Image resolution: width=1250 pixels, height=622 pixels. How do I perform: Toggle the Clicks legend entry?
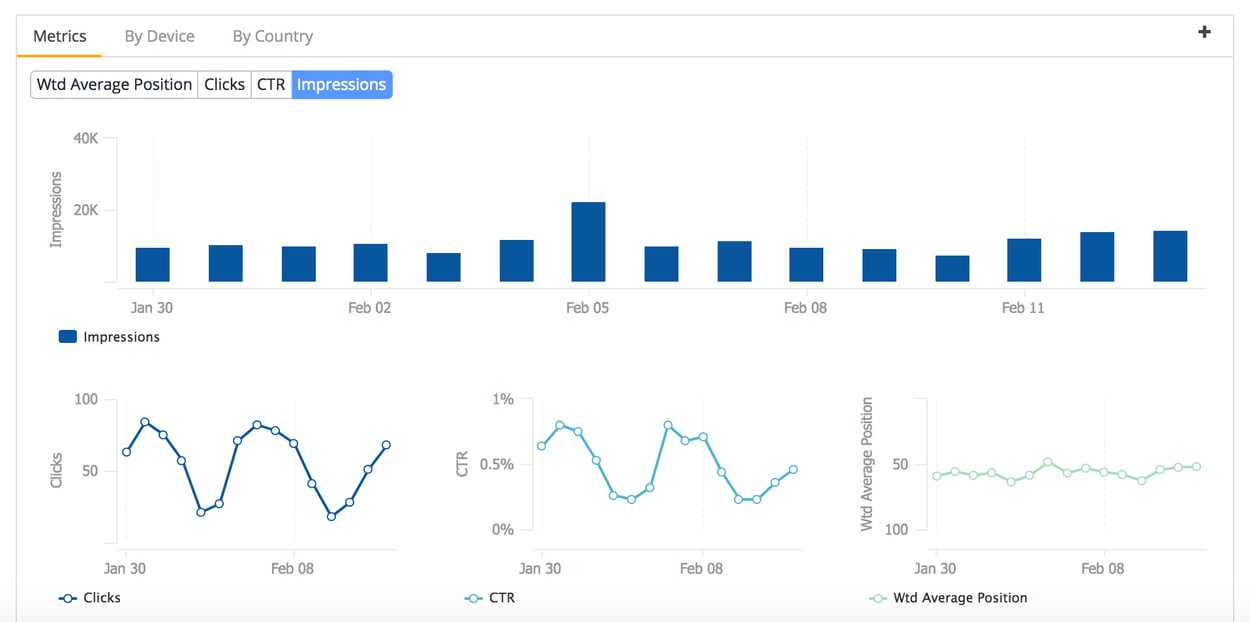coord(90,597)
